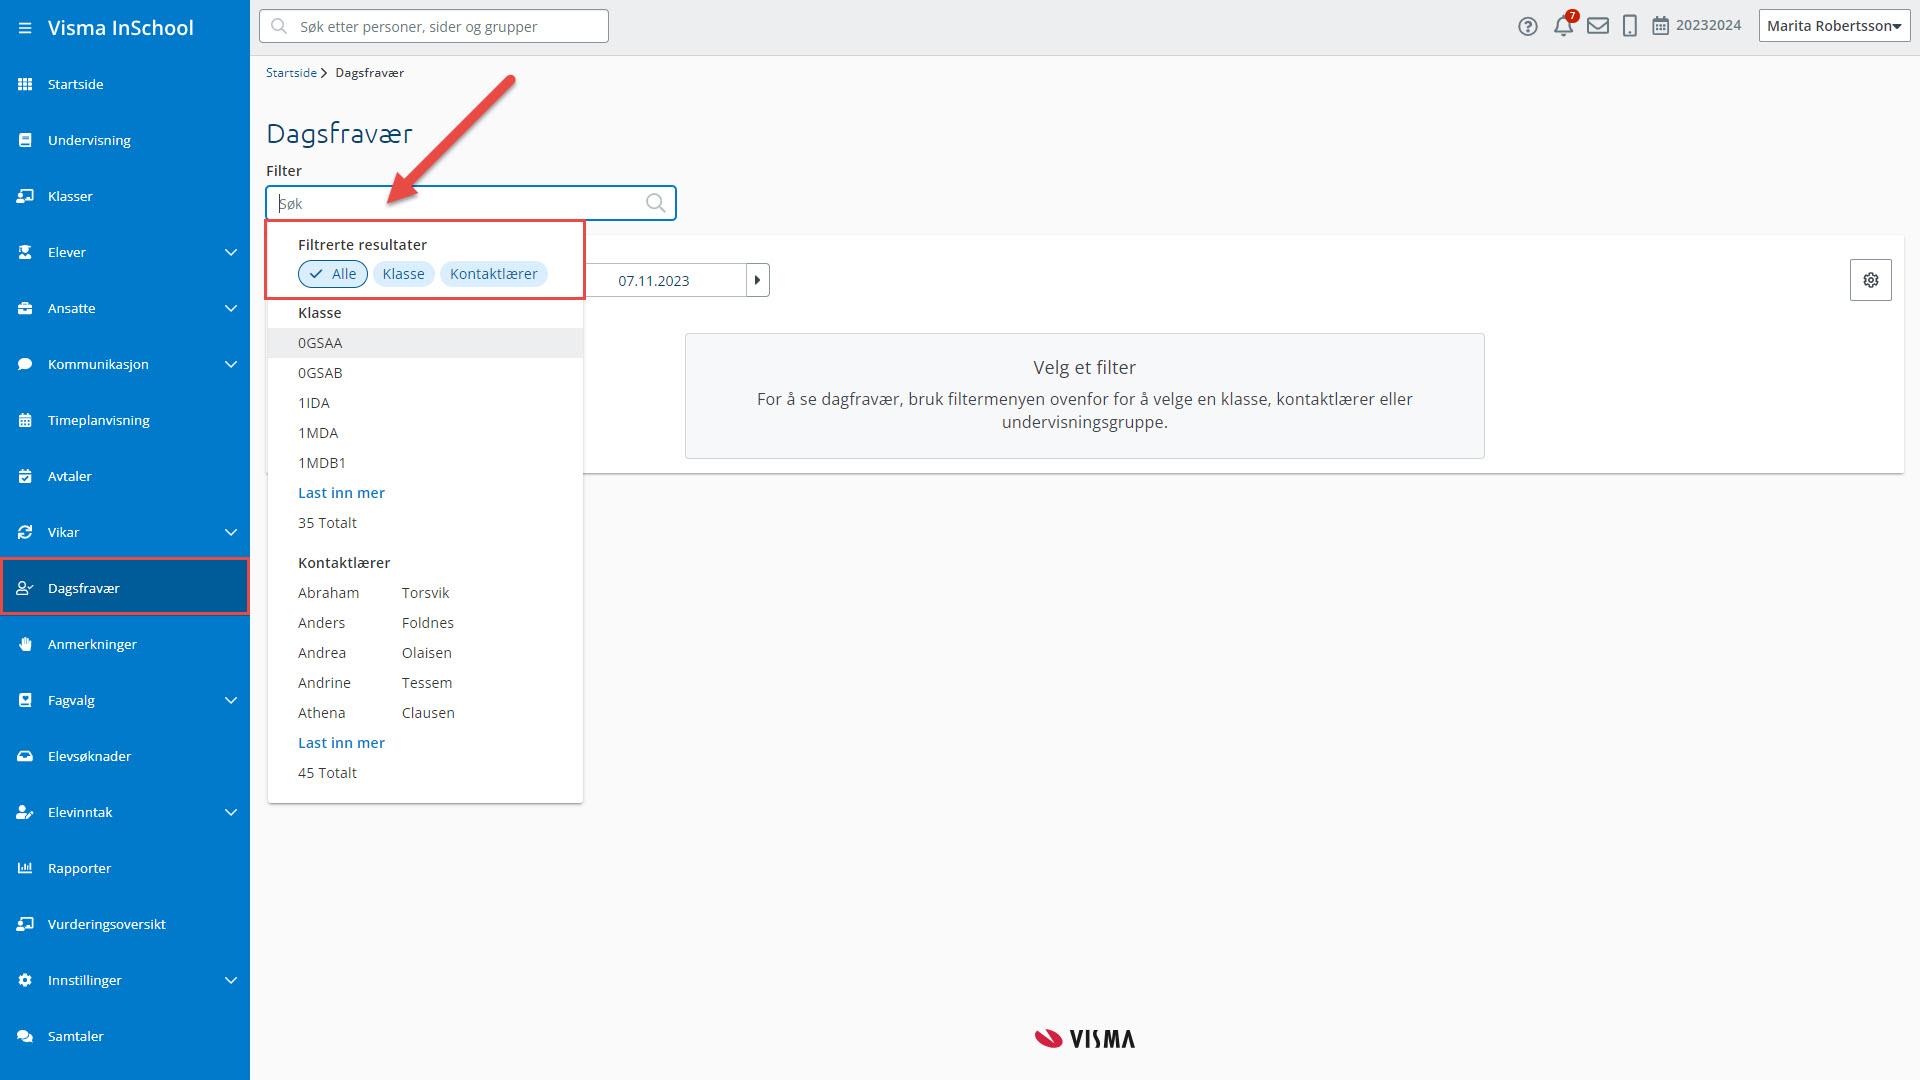Click the Kommunikasjon speech bubble icon
This screenshot has height=1080, width=1920.
tap(25, 364)
